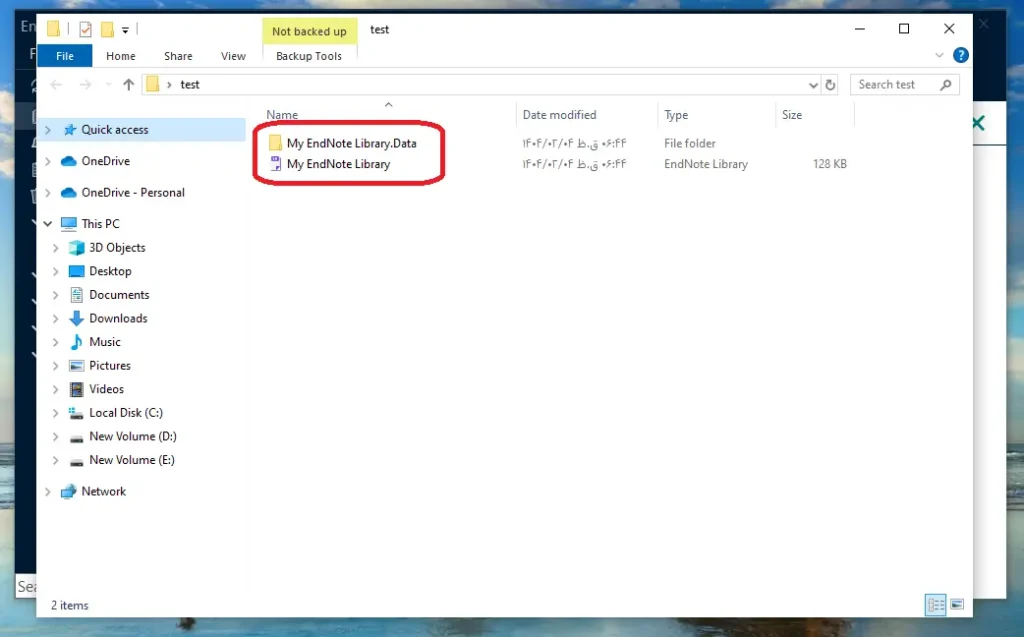Sort by the Type column header
This screenshot has width=1024, height=637.
[x=676, y=115]
